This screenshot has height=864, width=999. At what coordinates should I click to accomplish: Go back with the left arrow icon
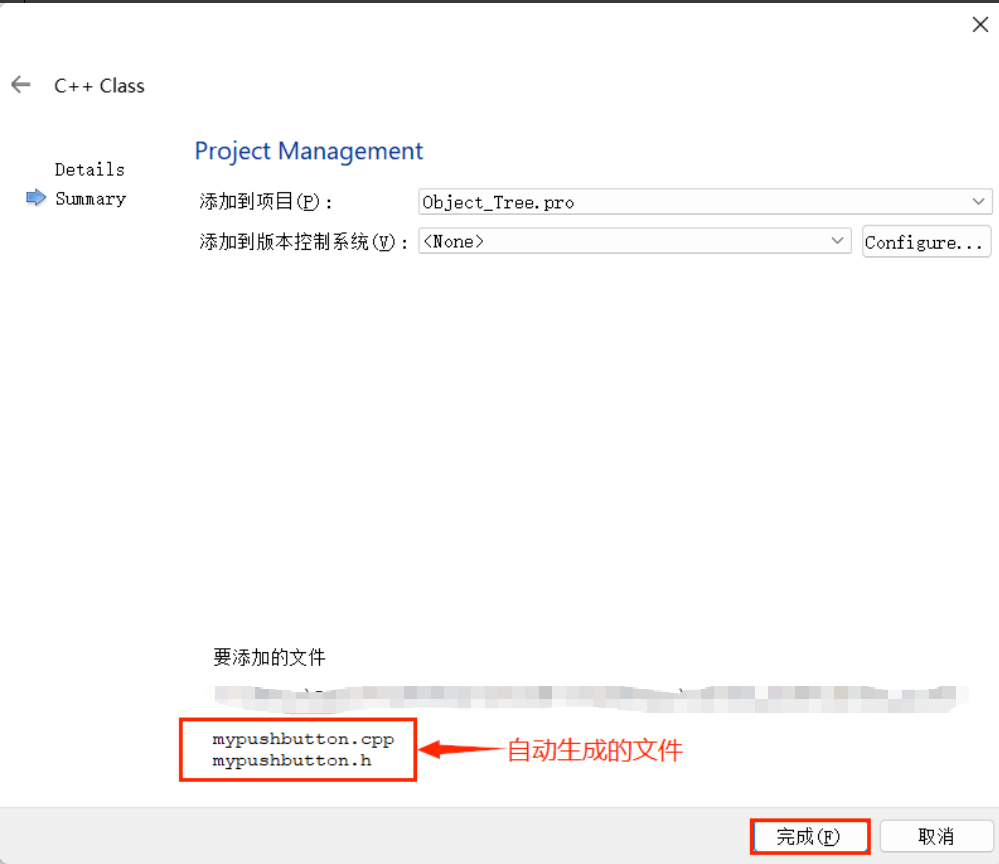click(x=21, y=84)
